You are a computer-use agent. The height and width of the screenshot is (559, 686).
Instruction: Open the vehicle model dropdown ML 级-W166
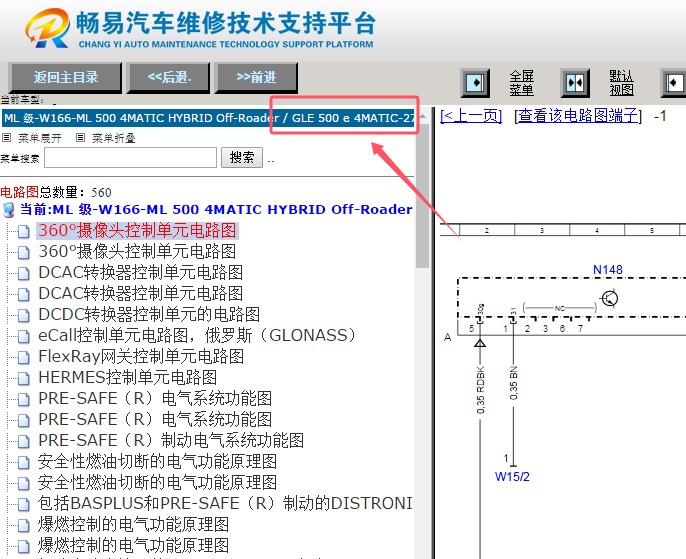[209, 118]
